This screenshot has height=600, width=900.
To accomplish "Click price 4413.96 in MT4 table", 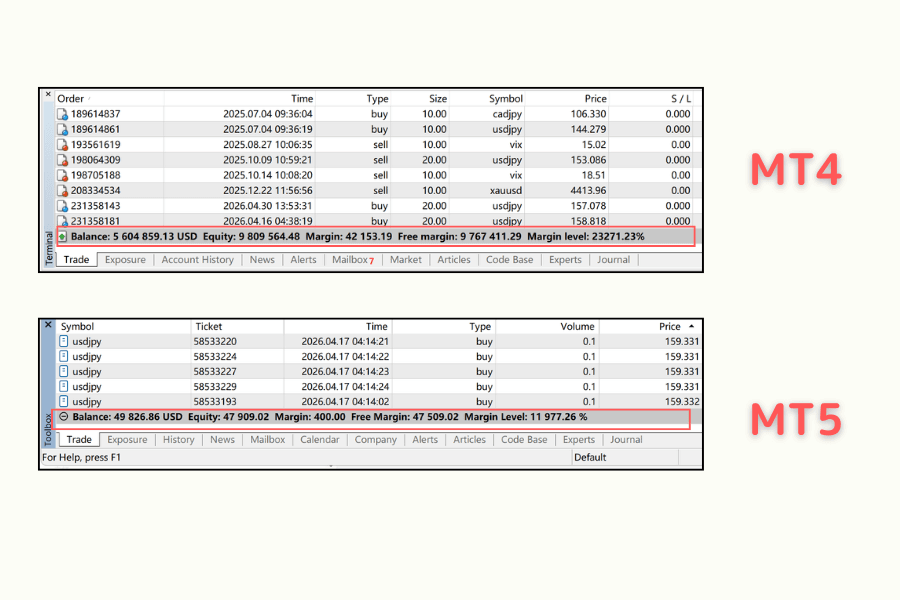I will click(588, 191).
